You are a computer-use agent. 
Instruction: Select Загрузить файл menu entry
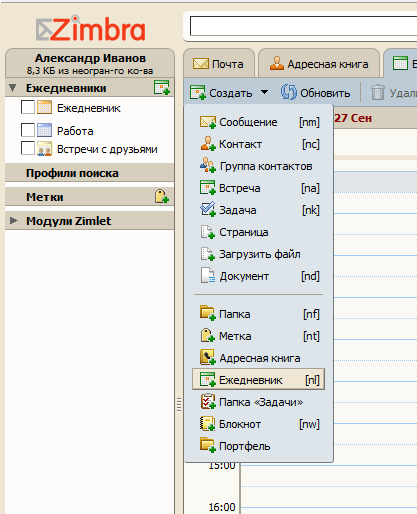[259, 254]
